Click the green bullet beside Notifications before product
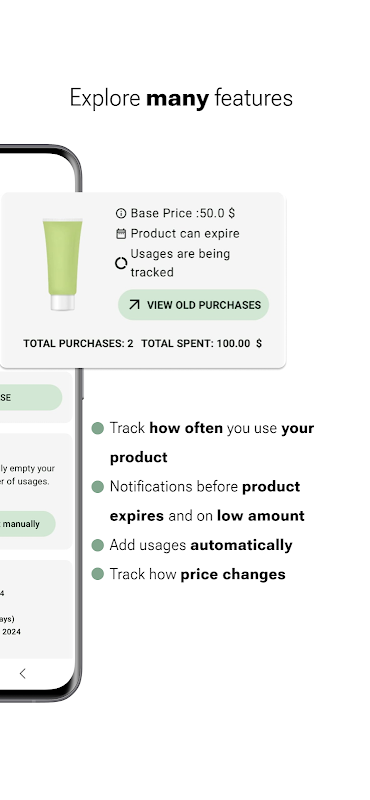 (97, 487)
